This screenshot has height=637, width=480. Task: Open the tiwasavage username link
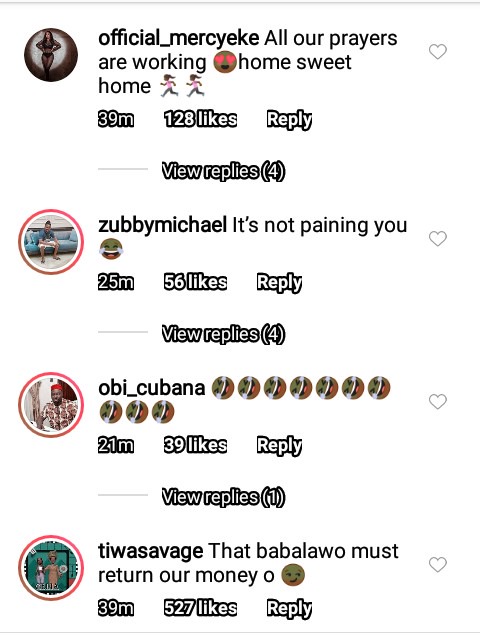(151, 552)
